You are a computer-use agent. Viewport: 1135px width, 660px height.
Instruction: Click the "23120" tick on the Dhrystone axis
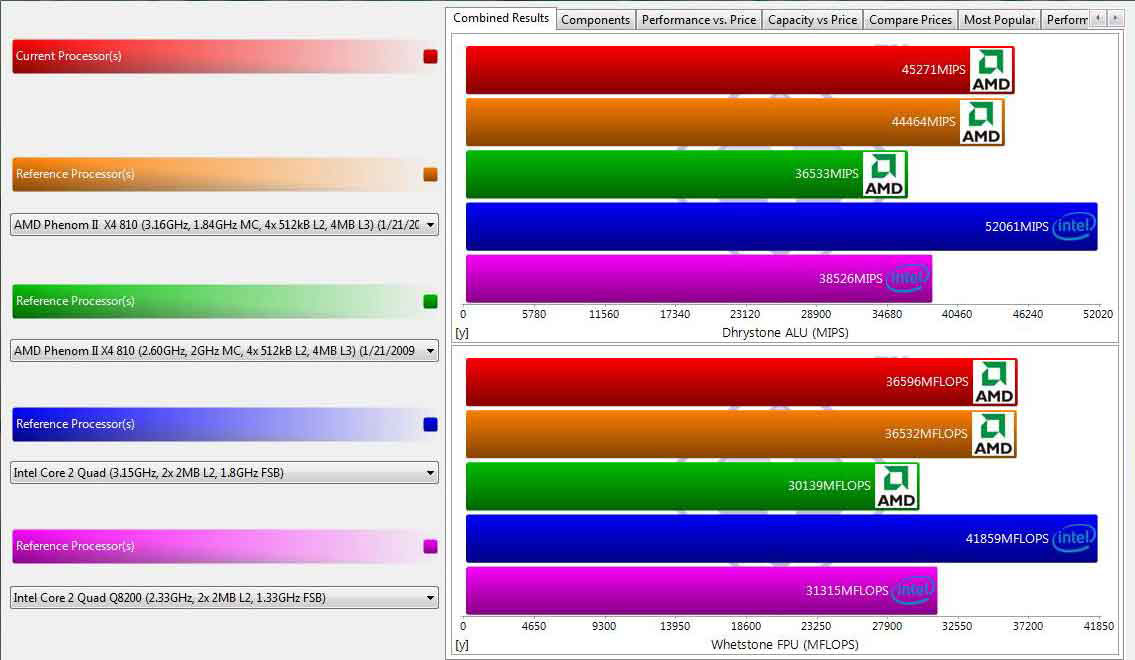745,314
